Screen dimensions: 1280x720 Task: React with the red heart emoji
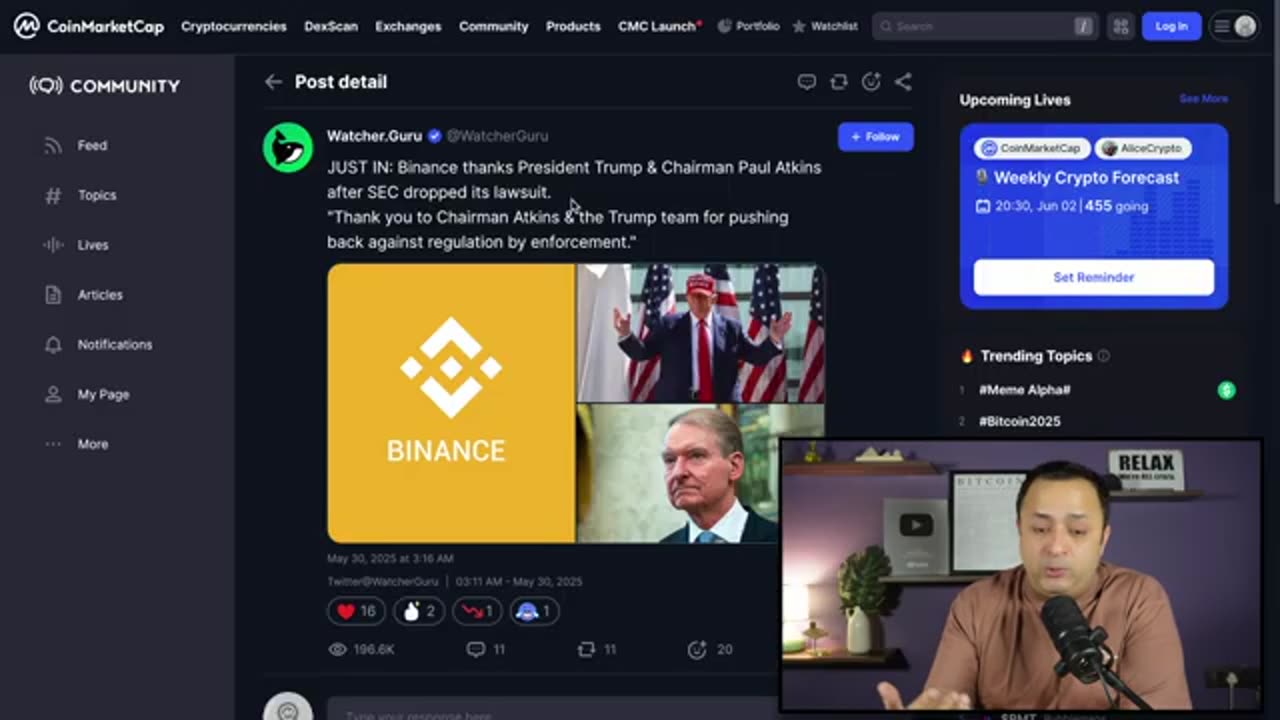click(356, 611)
